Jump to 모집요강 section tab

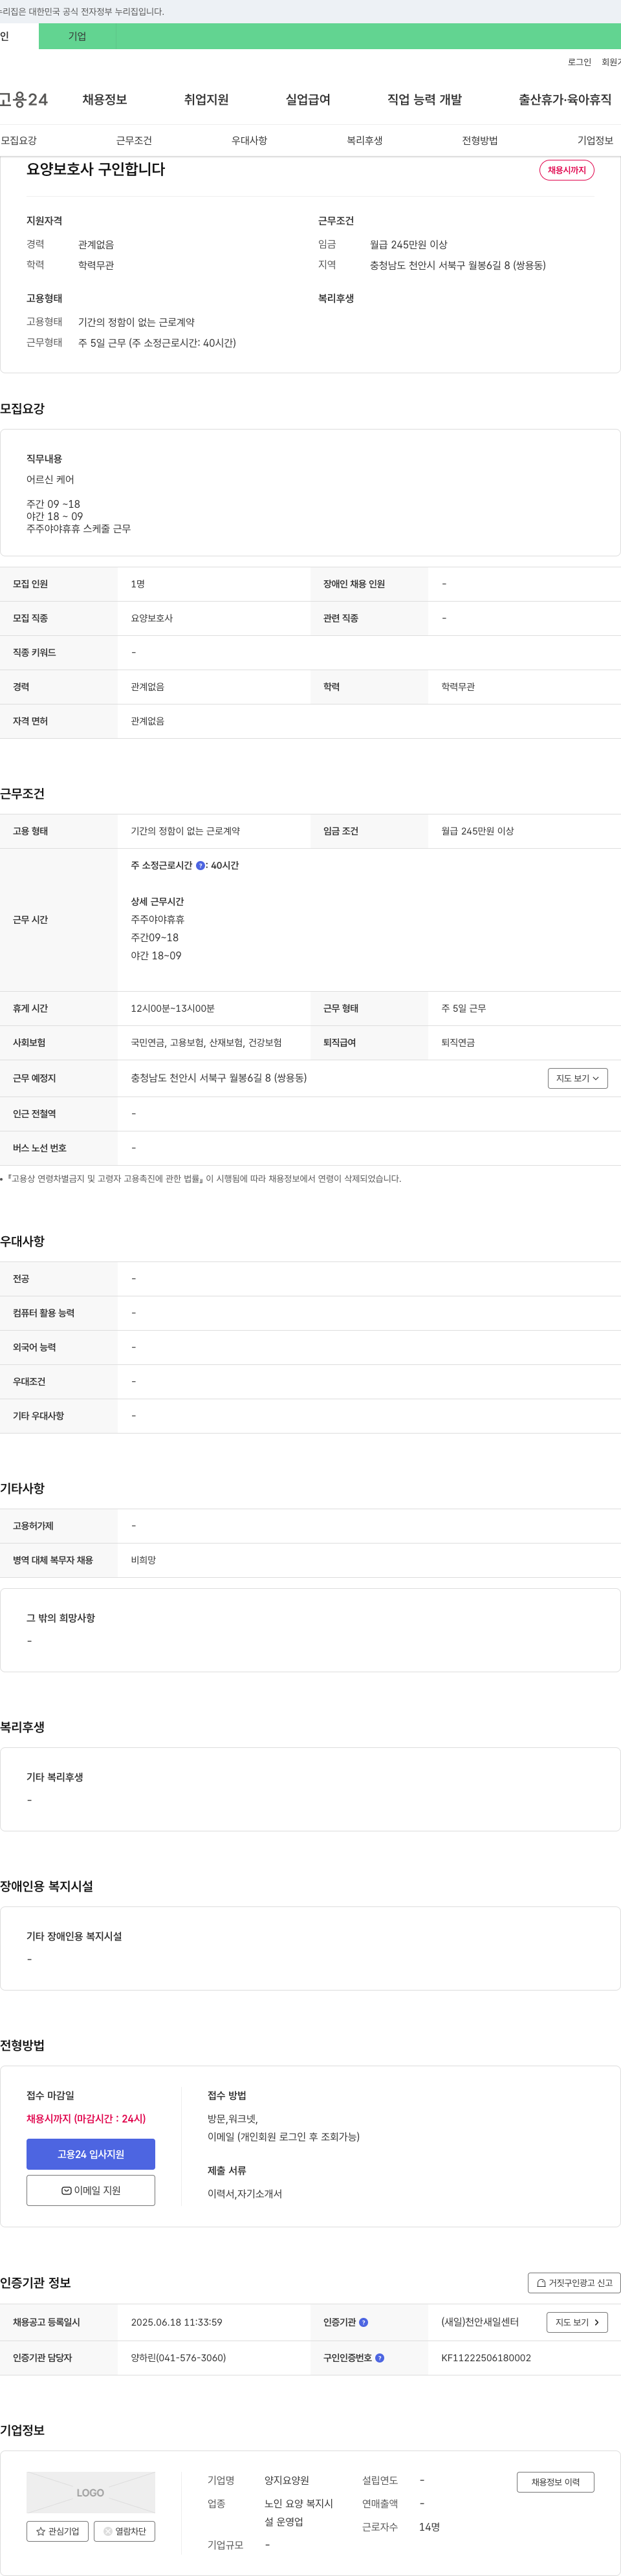(19, 140)
